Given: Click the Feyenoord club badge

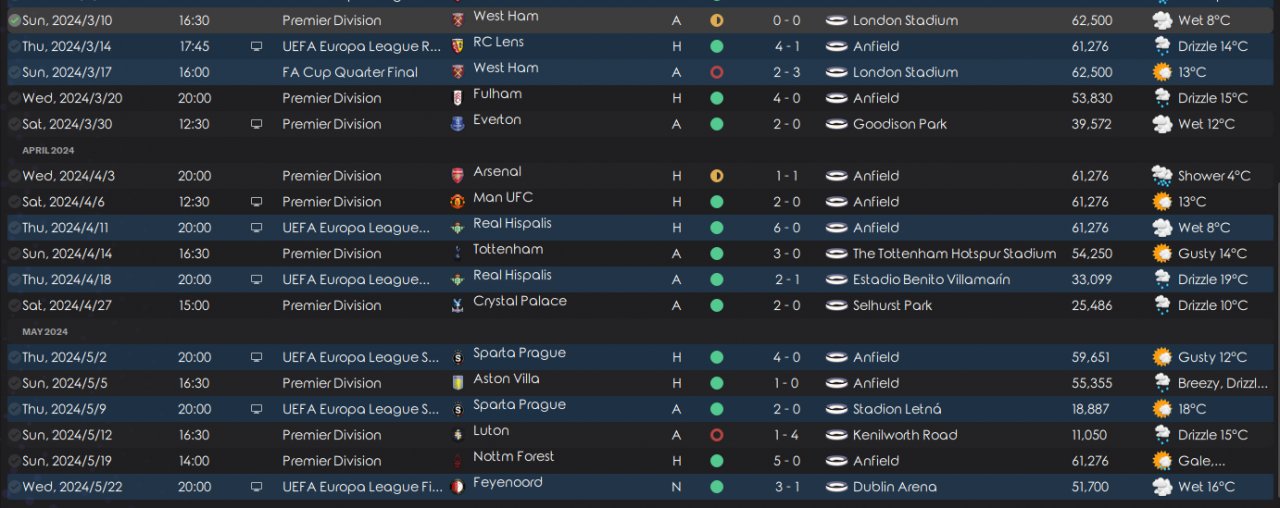Looking at the screenshot, I should (x=458, y=487).
